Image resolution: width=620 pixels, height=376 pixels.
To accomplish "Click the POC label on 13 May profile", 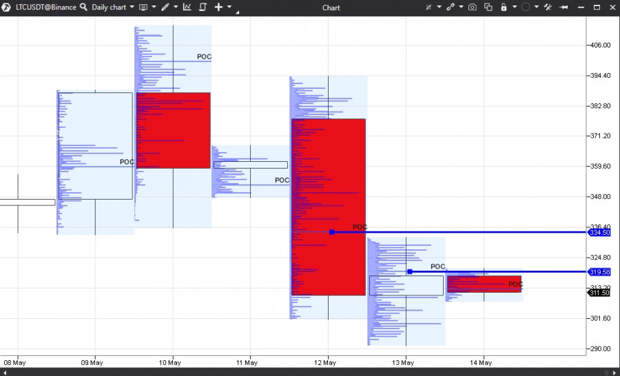I will click(x=438, y=266).
